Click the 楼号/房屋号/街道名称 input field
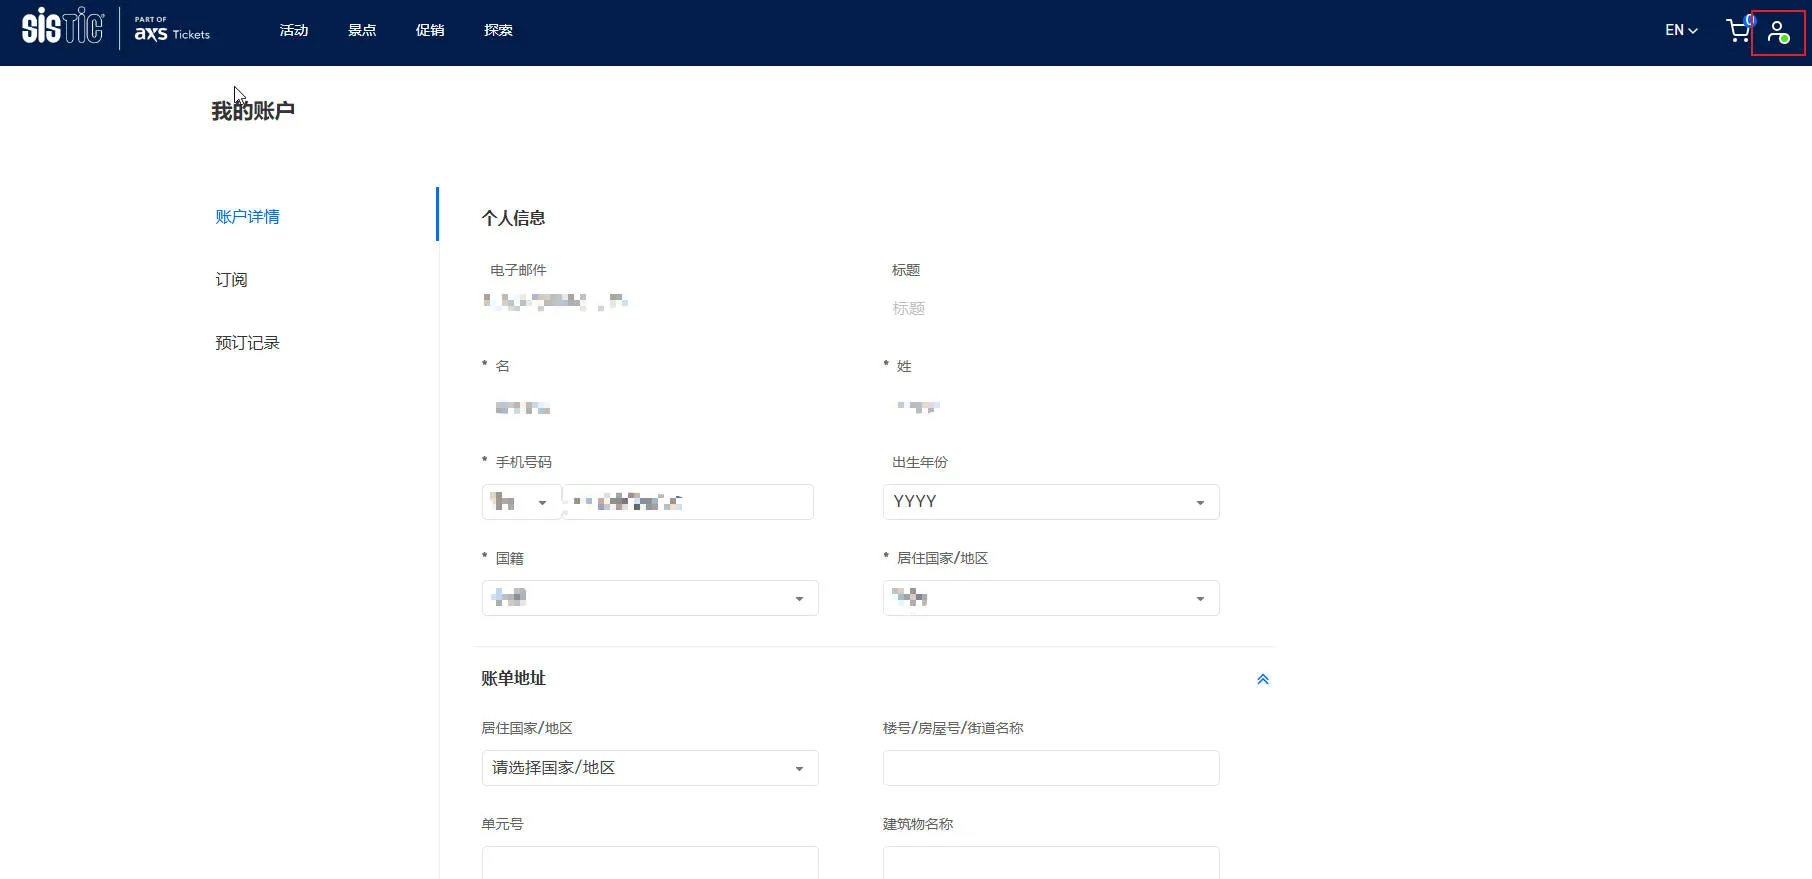 (x=1051, y=768)
